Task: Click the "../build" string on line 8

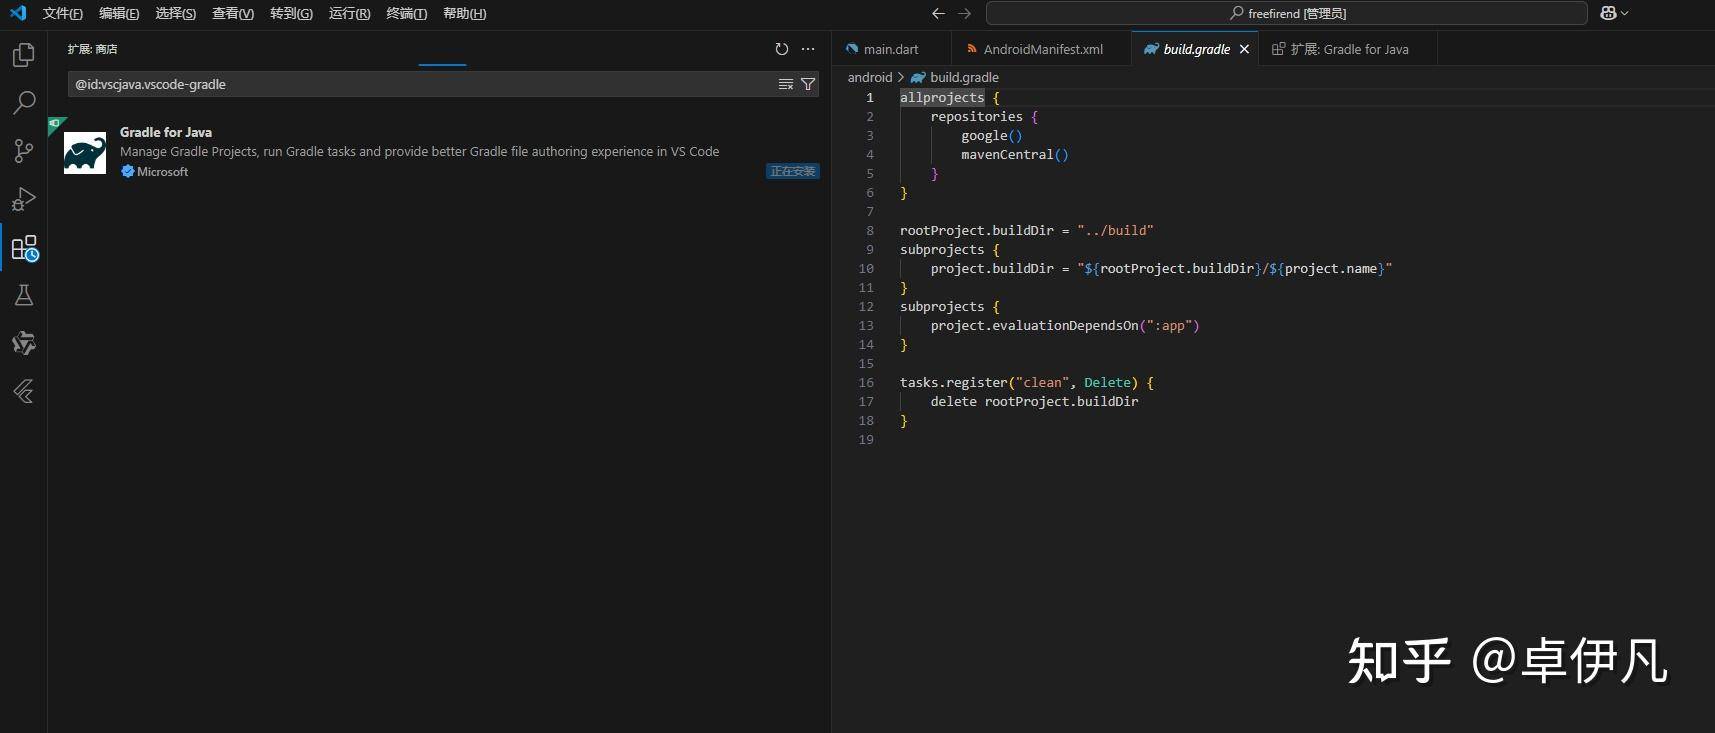Action: pyautogui.click(x=1115, y=230)
